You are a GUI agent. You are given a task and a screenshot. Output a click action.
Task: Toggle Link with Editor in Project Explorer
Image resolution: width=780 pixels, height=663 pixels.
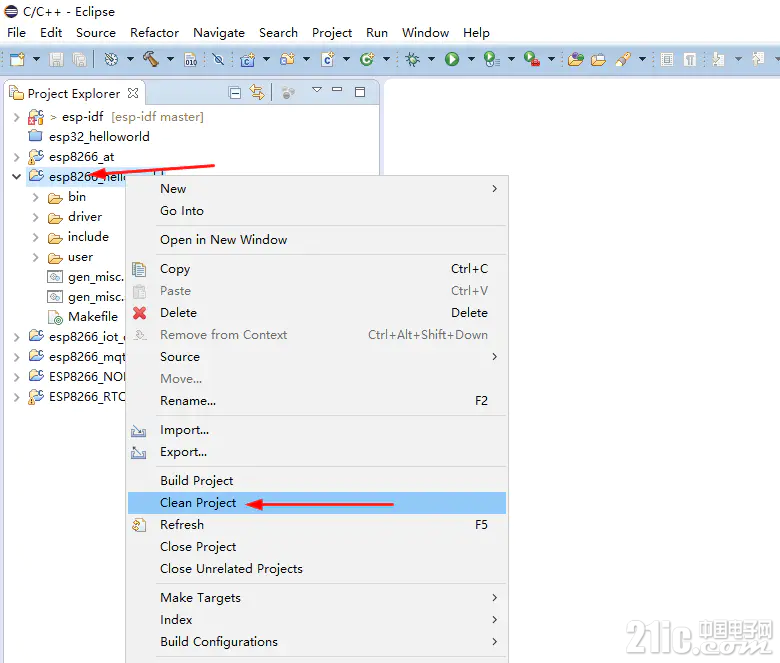coord(257,93)
